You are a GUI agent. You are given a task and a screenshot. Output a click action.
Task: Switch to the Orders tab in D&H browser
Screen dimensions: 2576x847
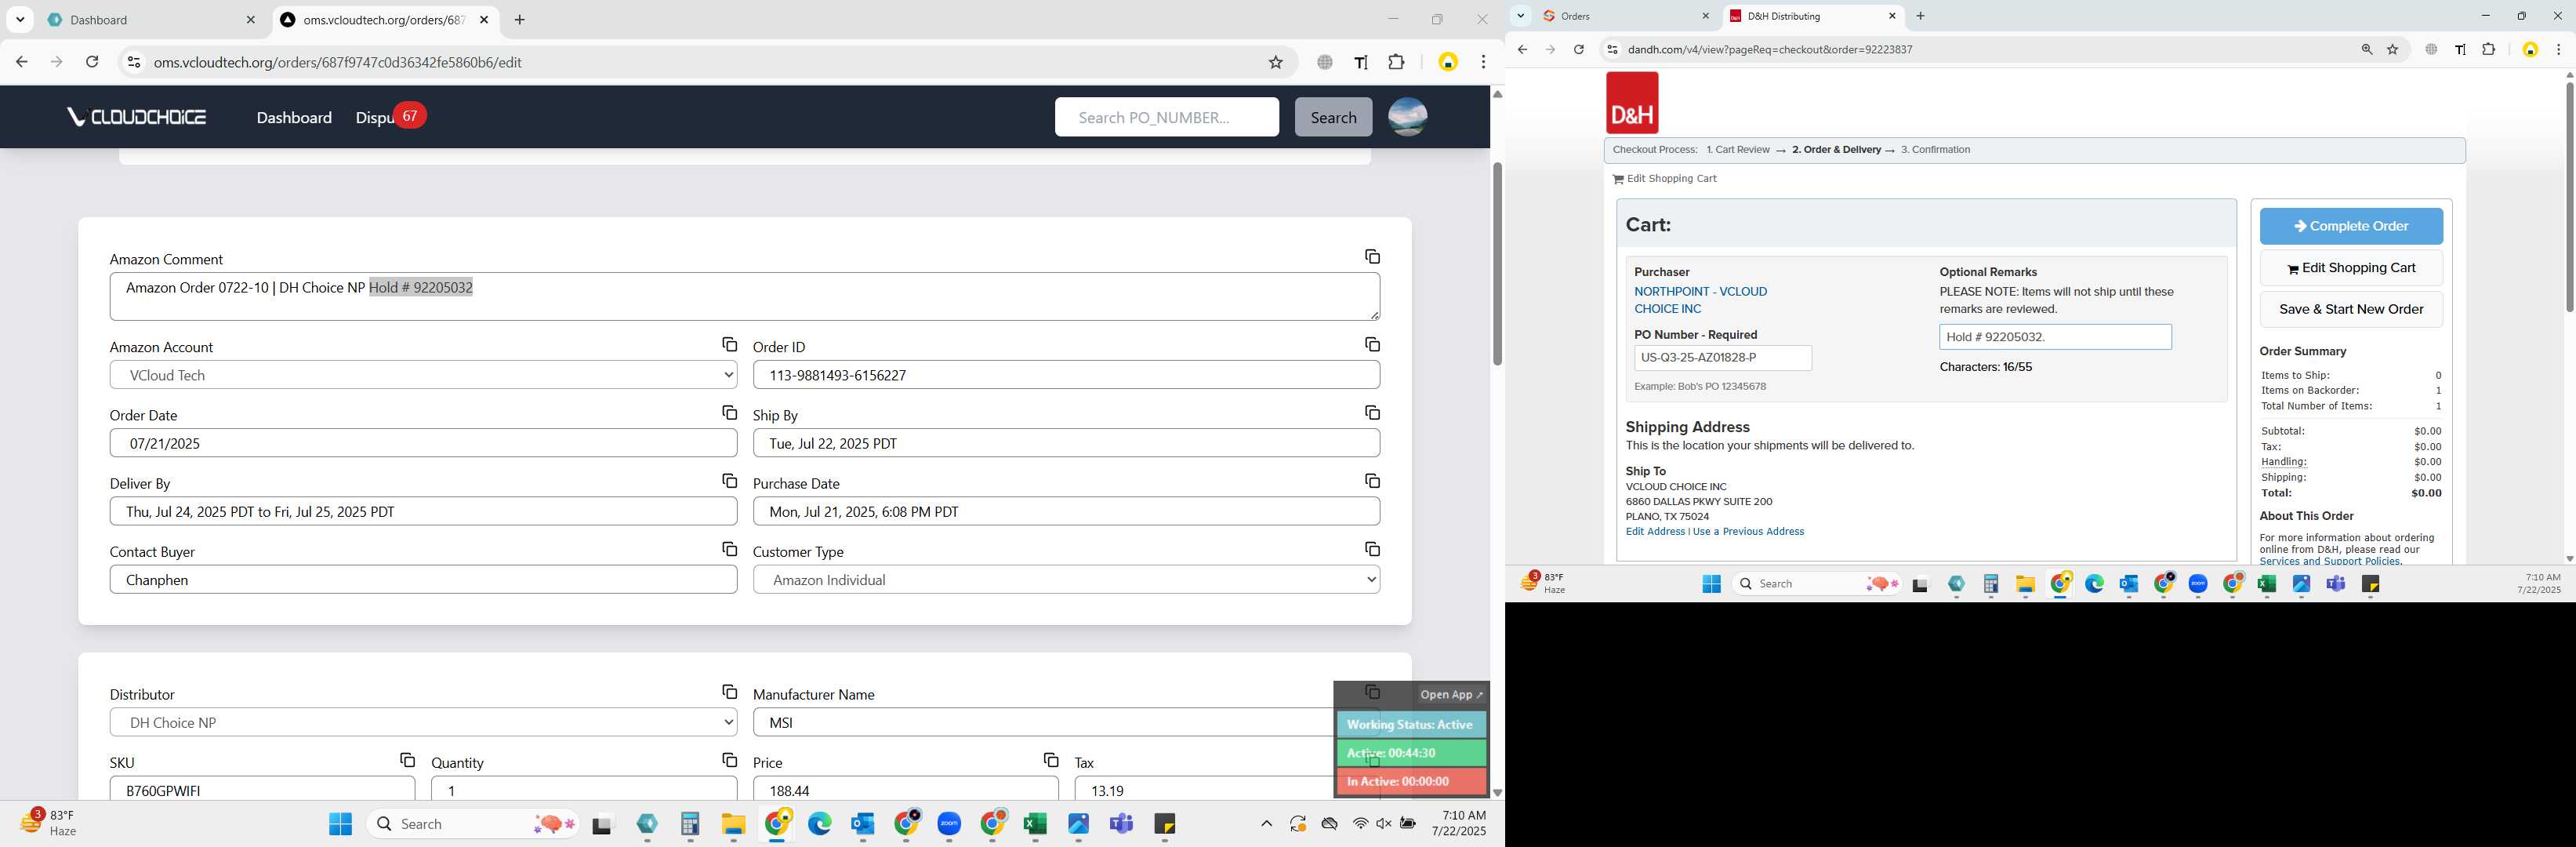coord(1626,16)
